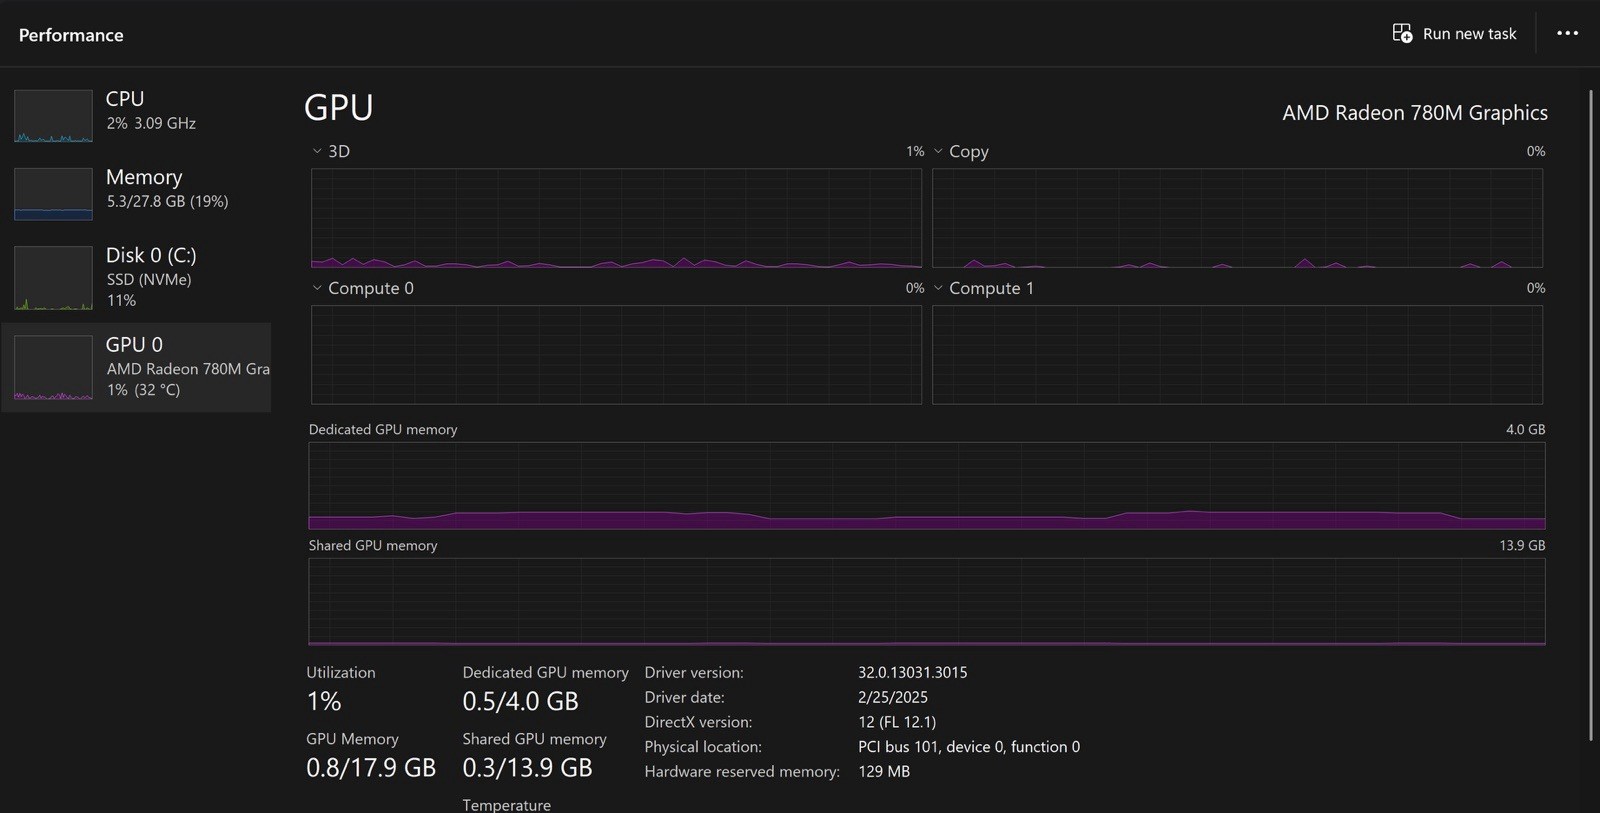Click the 4.0 GB dedicated memory graph maximum
Screen dimensions: 1600x813
point(1525,429)
